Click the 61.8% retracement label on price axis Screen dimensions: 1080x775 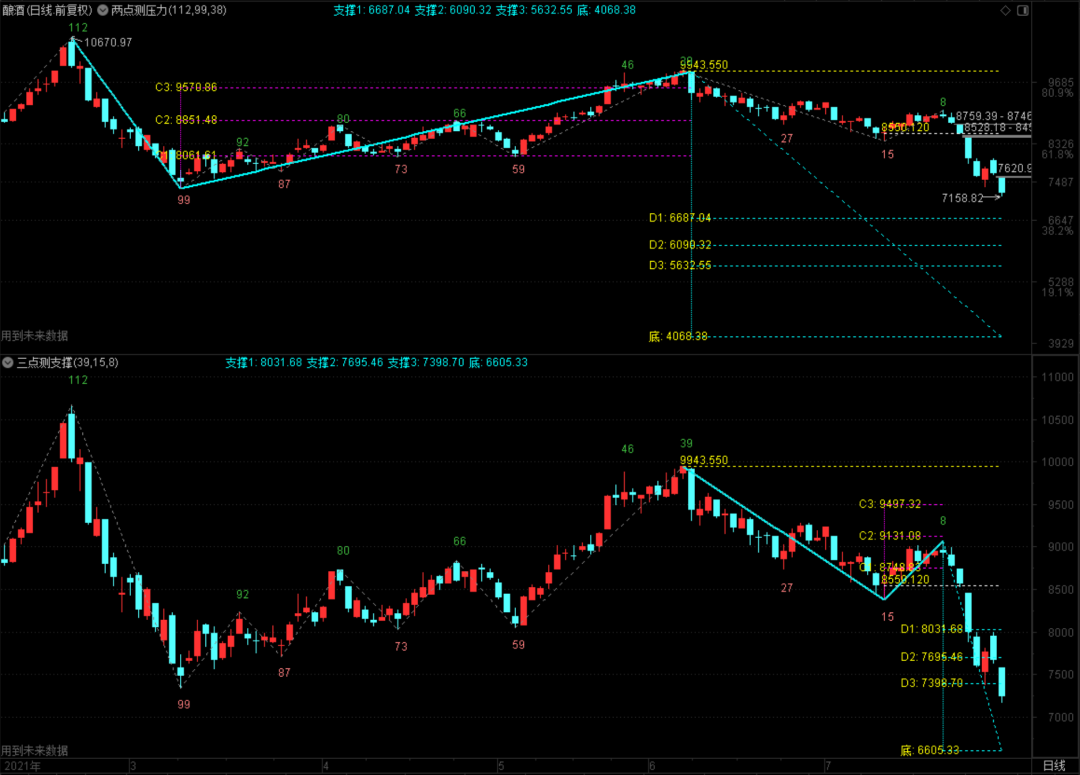pos(1057,154)
